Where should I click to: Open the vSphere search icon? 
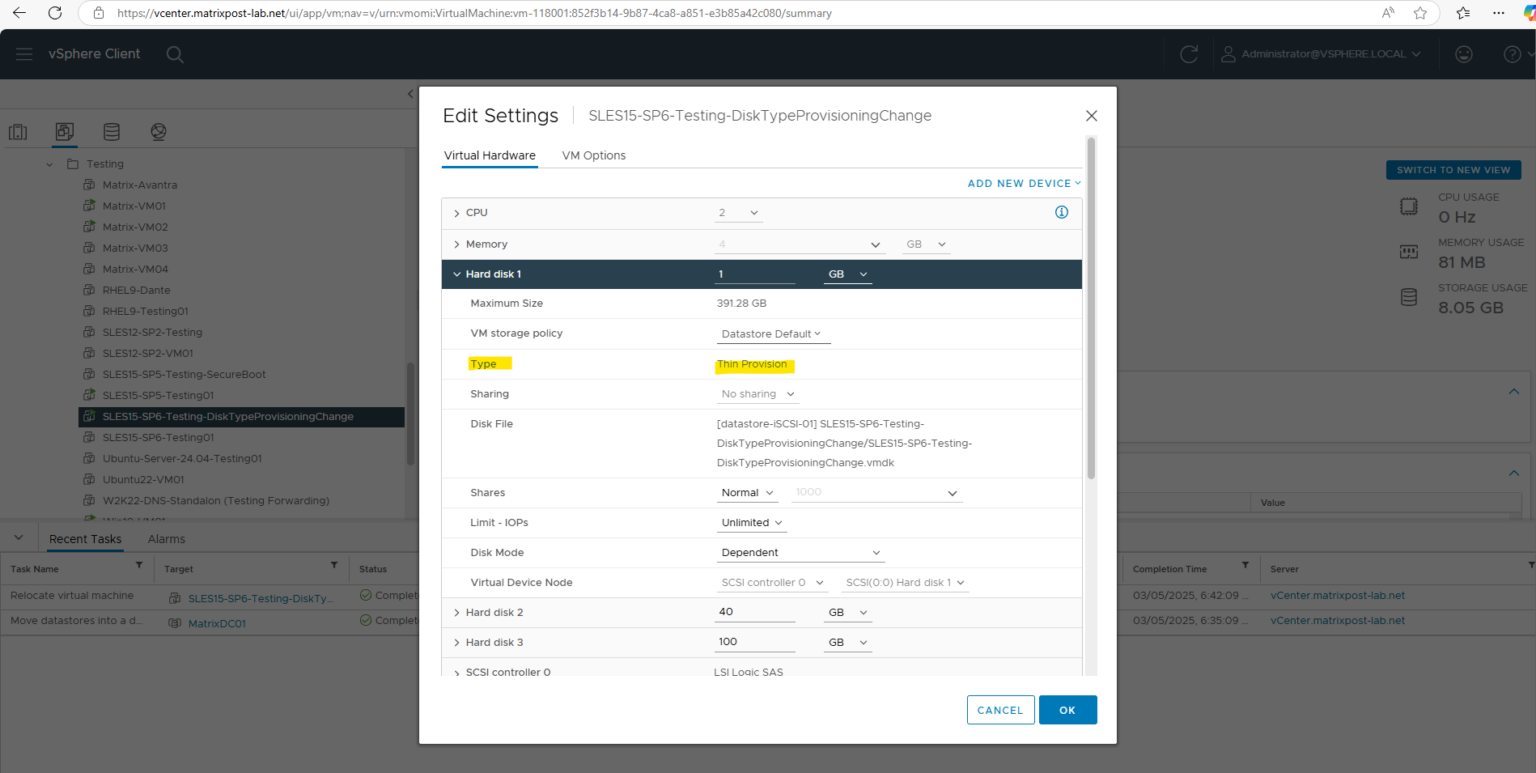click(x=175, y=54)
